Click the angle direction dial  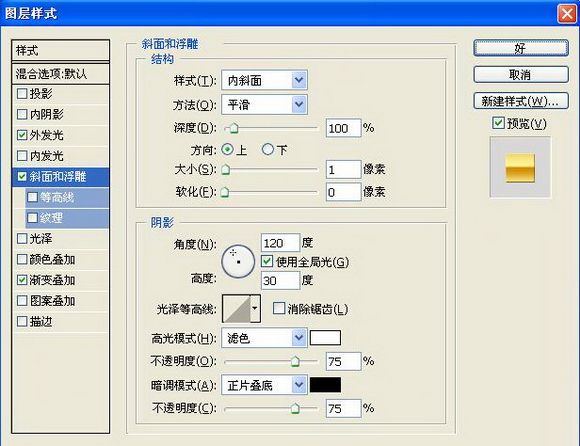(x=238, y=261)
